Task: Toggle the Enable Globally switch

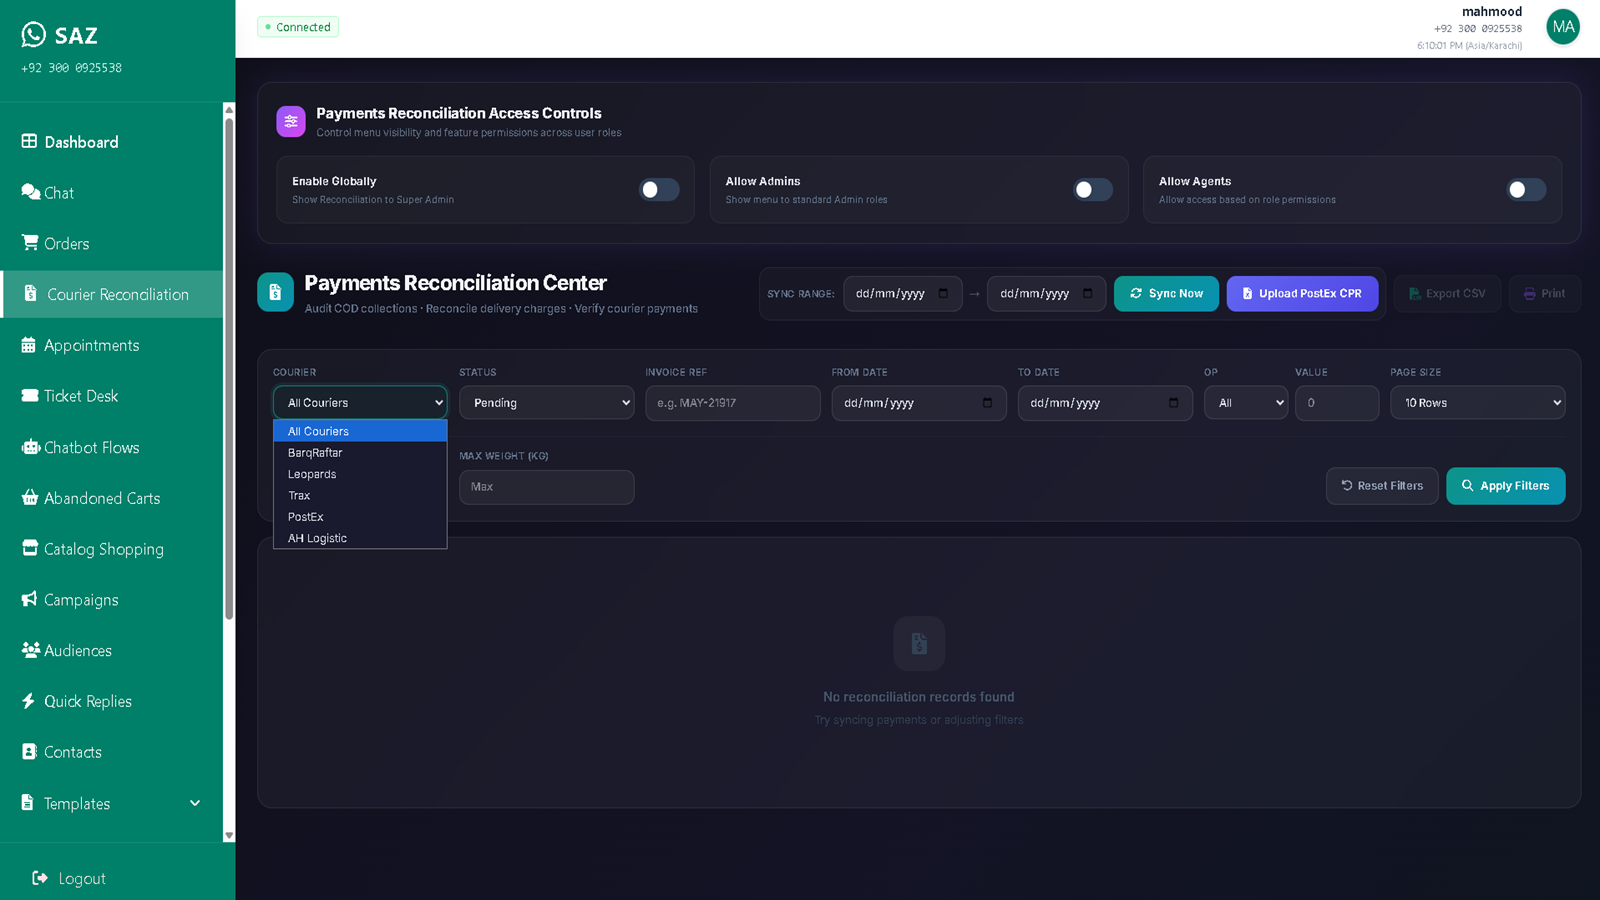Action: pyautogui.click(x=659, y=189)
